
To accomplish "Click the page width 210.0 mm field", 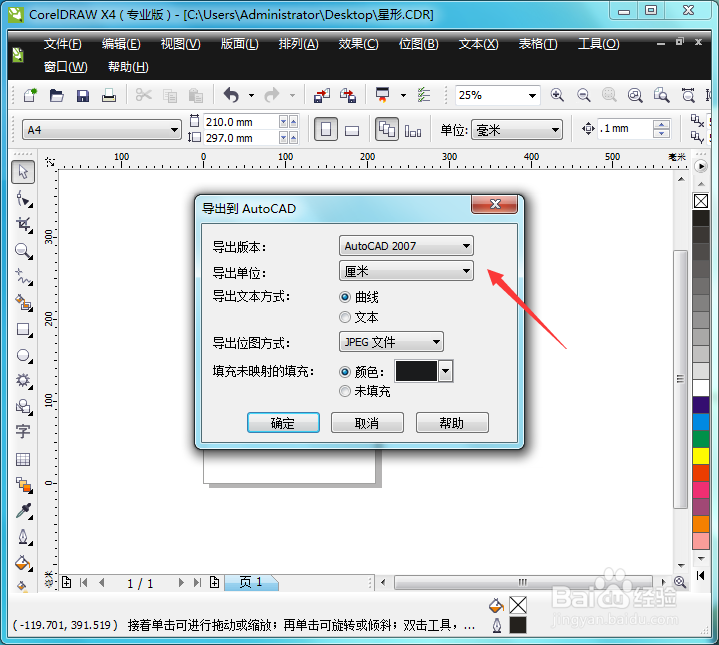I will tap(242, 122).
